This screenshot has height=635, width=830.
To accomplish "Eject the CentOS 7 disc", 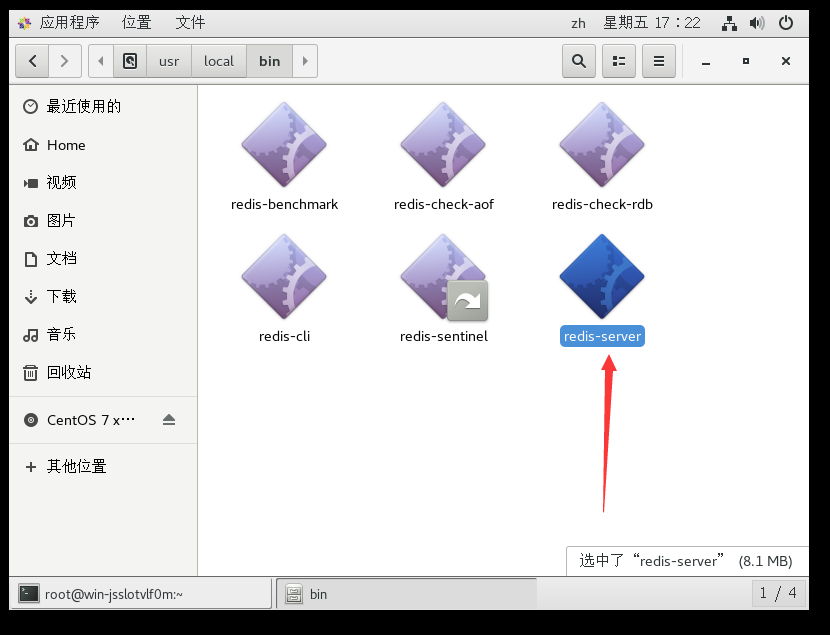I will (169, 420).
